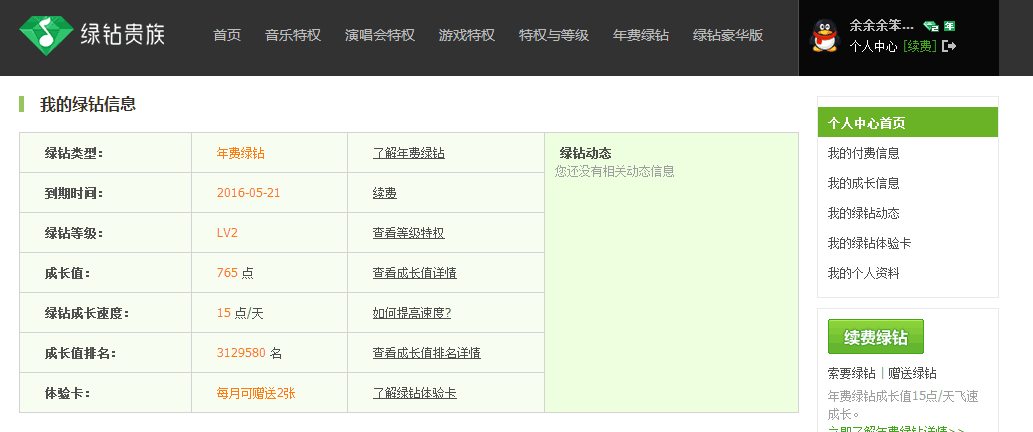Image resolution: width=1033 pixels, height=432 pixels.
Task: Click 续费 link in expiry row
Action: tap(385, 194)
